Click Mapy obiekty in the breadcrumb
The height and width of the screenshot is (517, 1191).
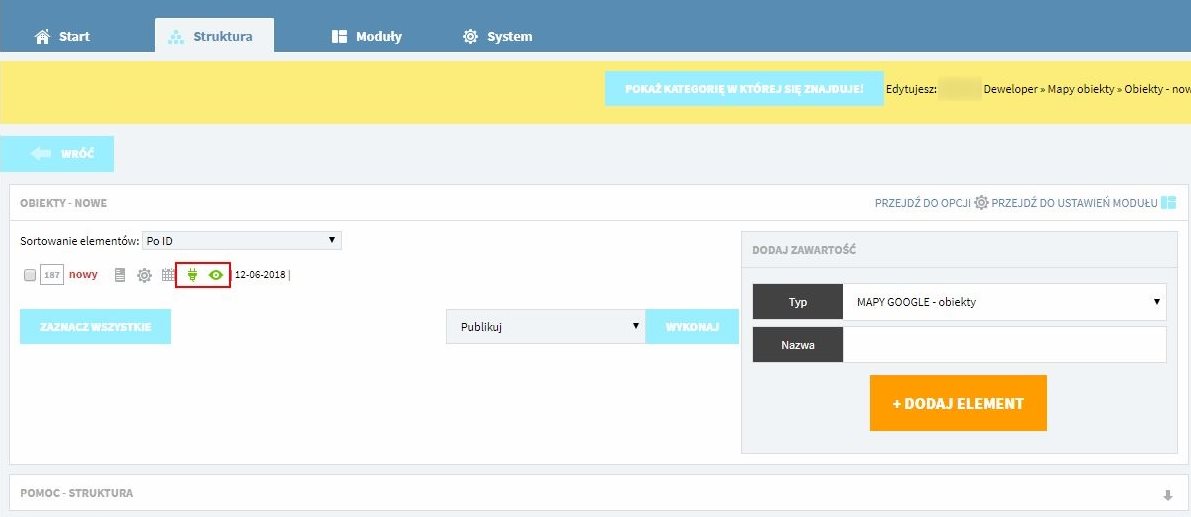(x=1081, y=89)
